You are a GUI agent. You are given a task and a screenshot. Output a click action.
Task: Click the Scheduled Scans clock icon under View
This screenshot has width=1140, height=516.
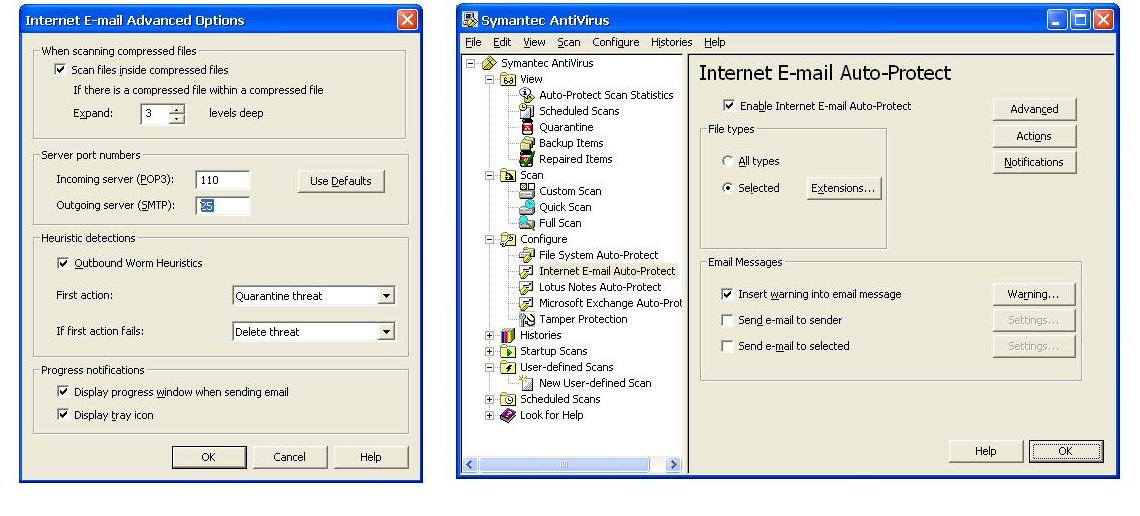point(527,111)
